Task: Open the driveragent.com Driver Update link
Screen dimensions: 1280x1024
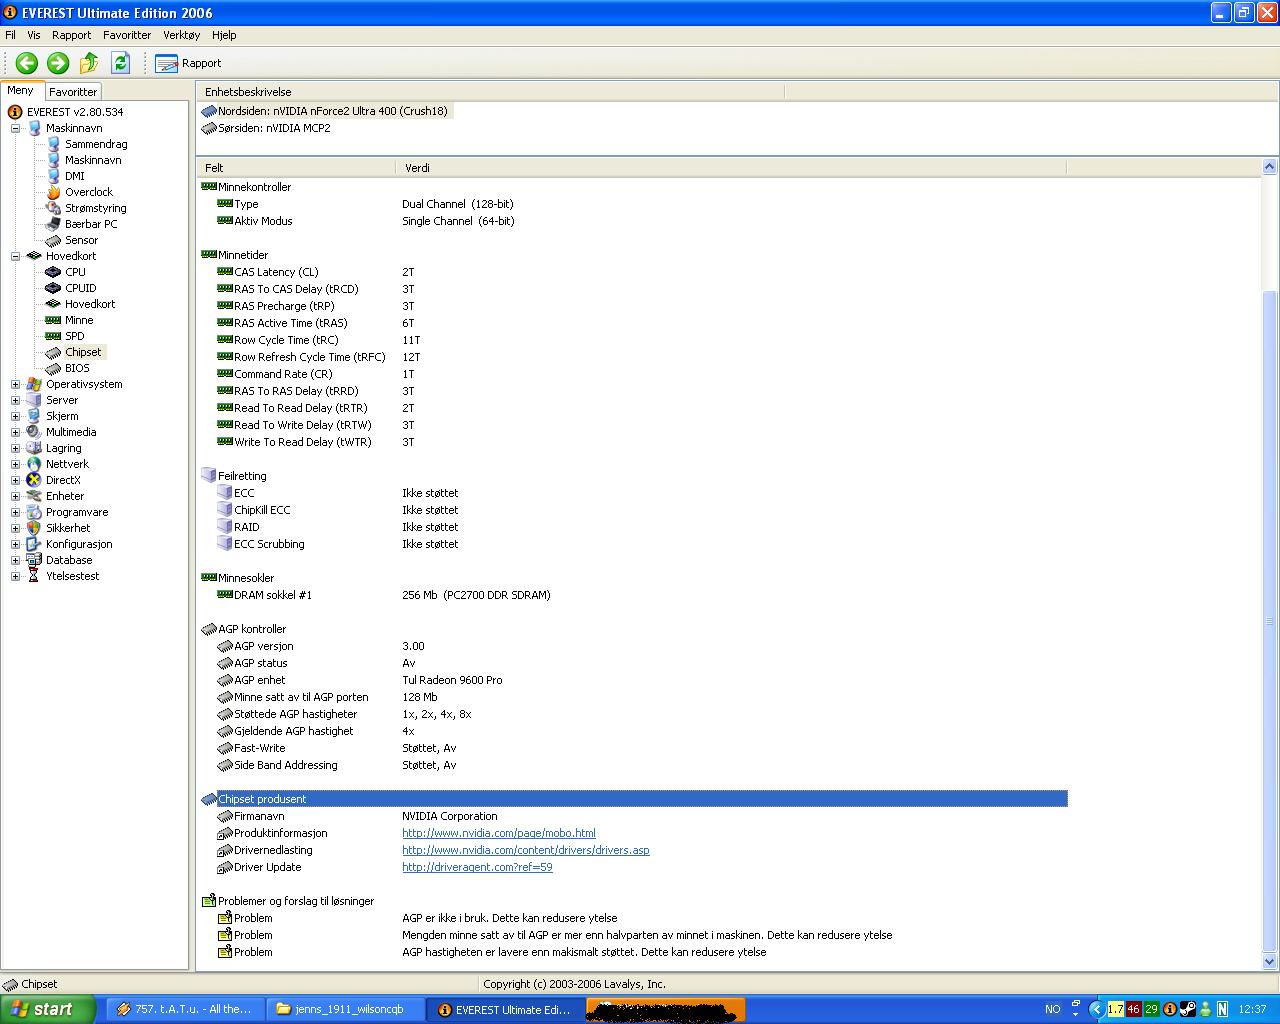Action: [x=477, y=867]
